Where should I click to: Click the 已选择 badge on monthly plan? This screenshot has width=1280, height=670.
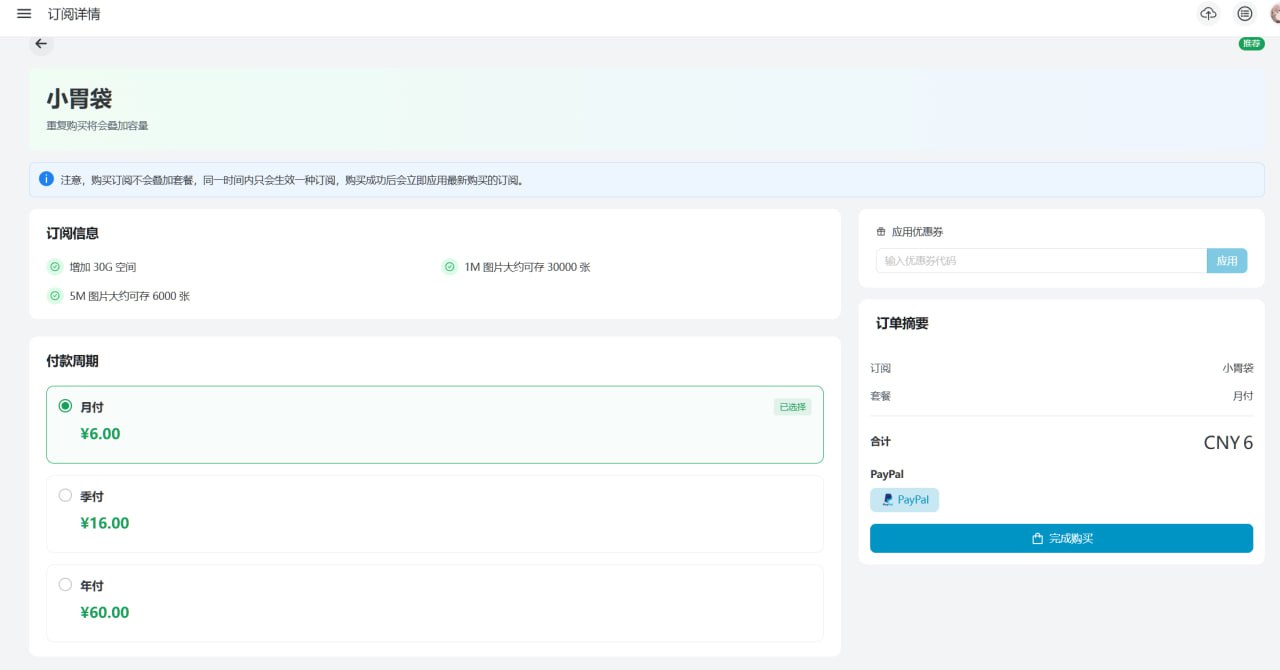[x=792, y=407]
